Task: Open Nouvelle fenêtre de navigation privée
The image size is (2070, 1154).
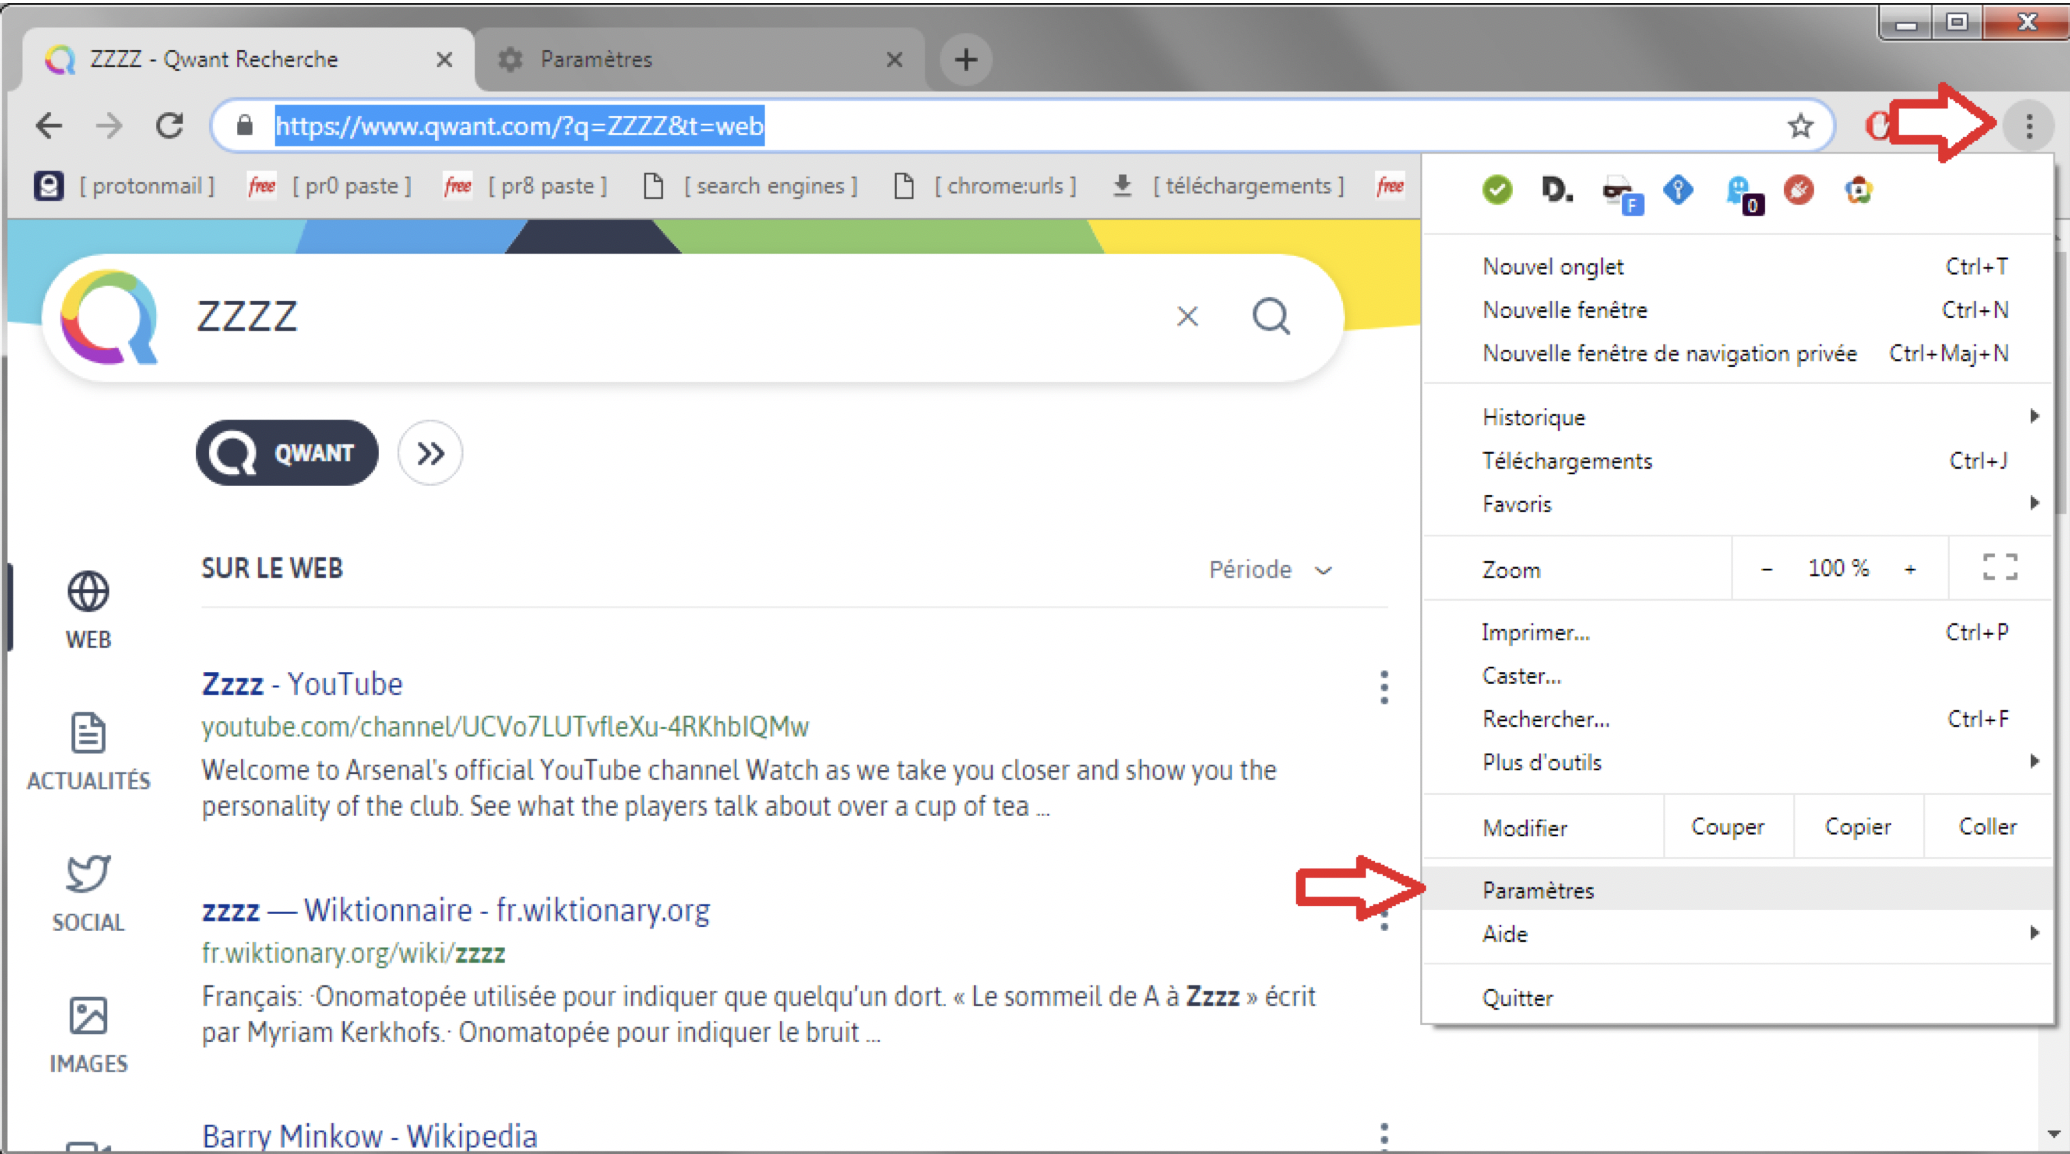Action: [x=1739, y=353]
